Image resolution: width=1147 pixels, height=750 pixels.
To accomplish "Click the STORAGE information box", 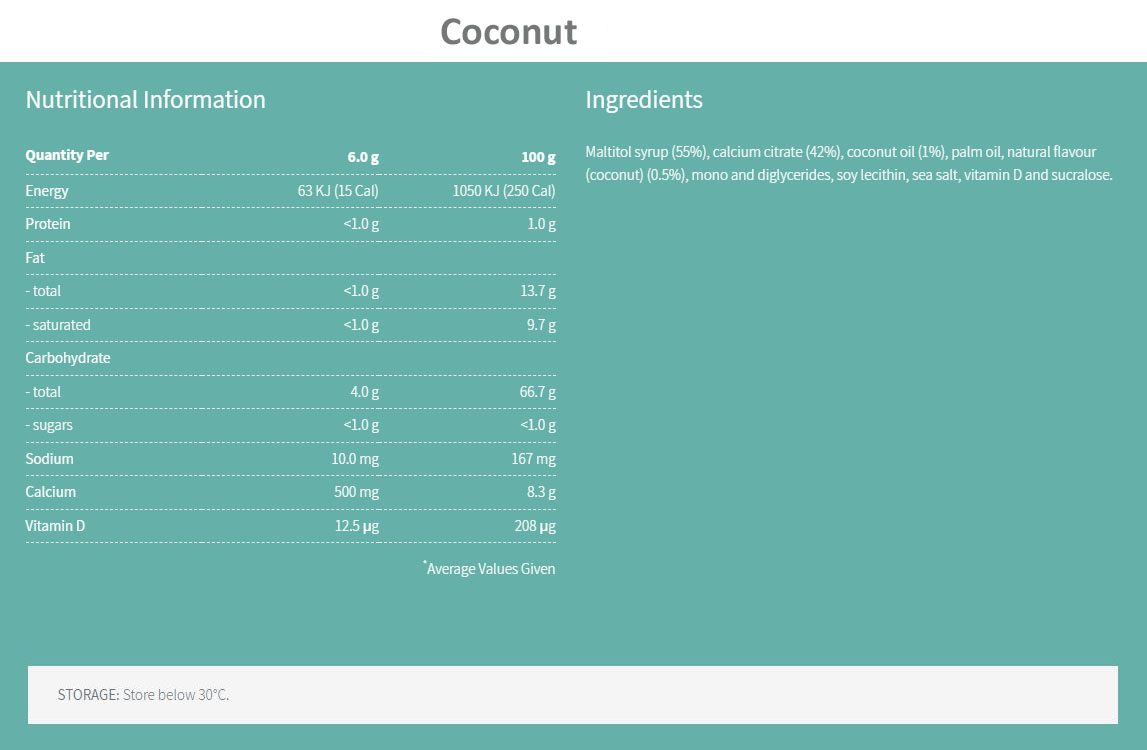I will (x=572, y=694).
